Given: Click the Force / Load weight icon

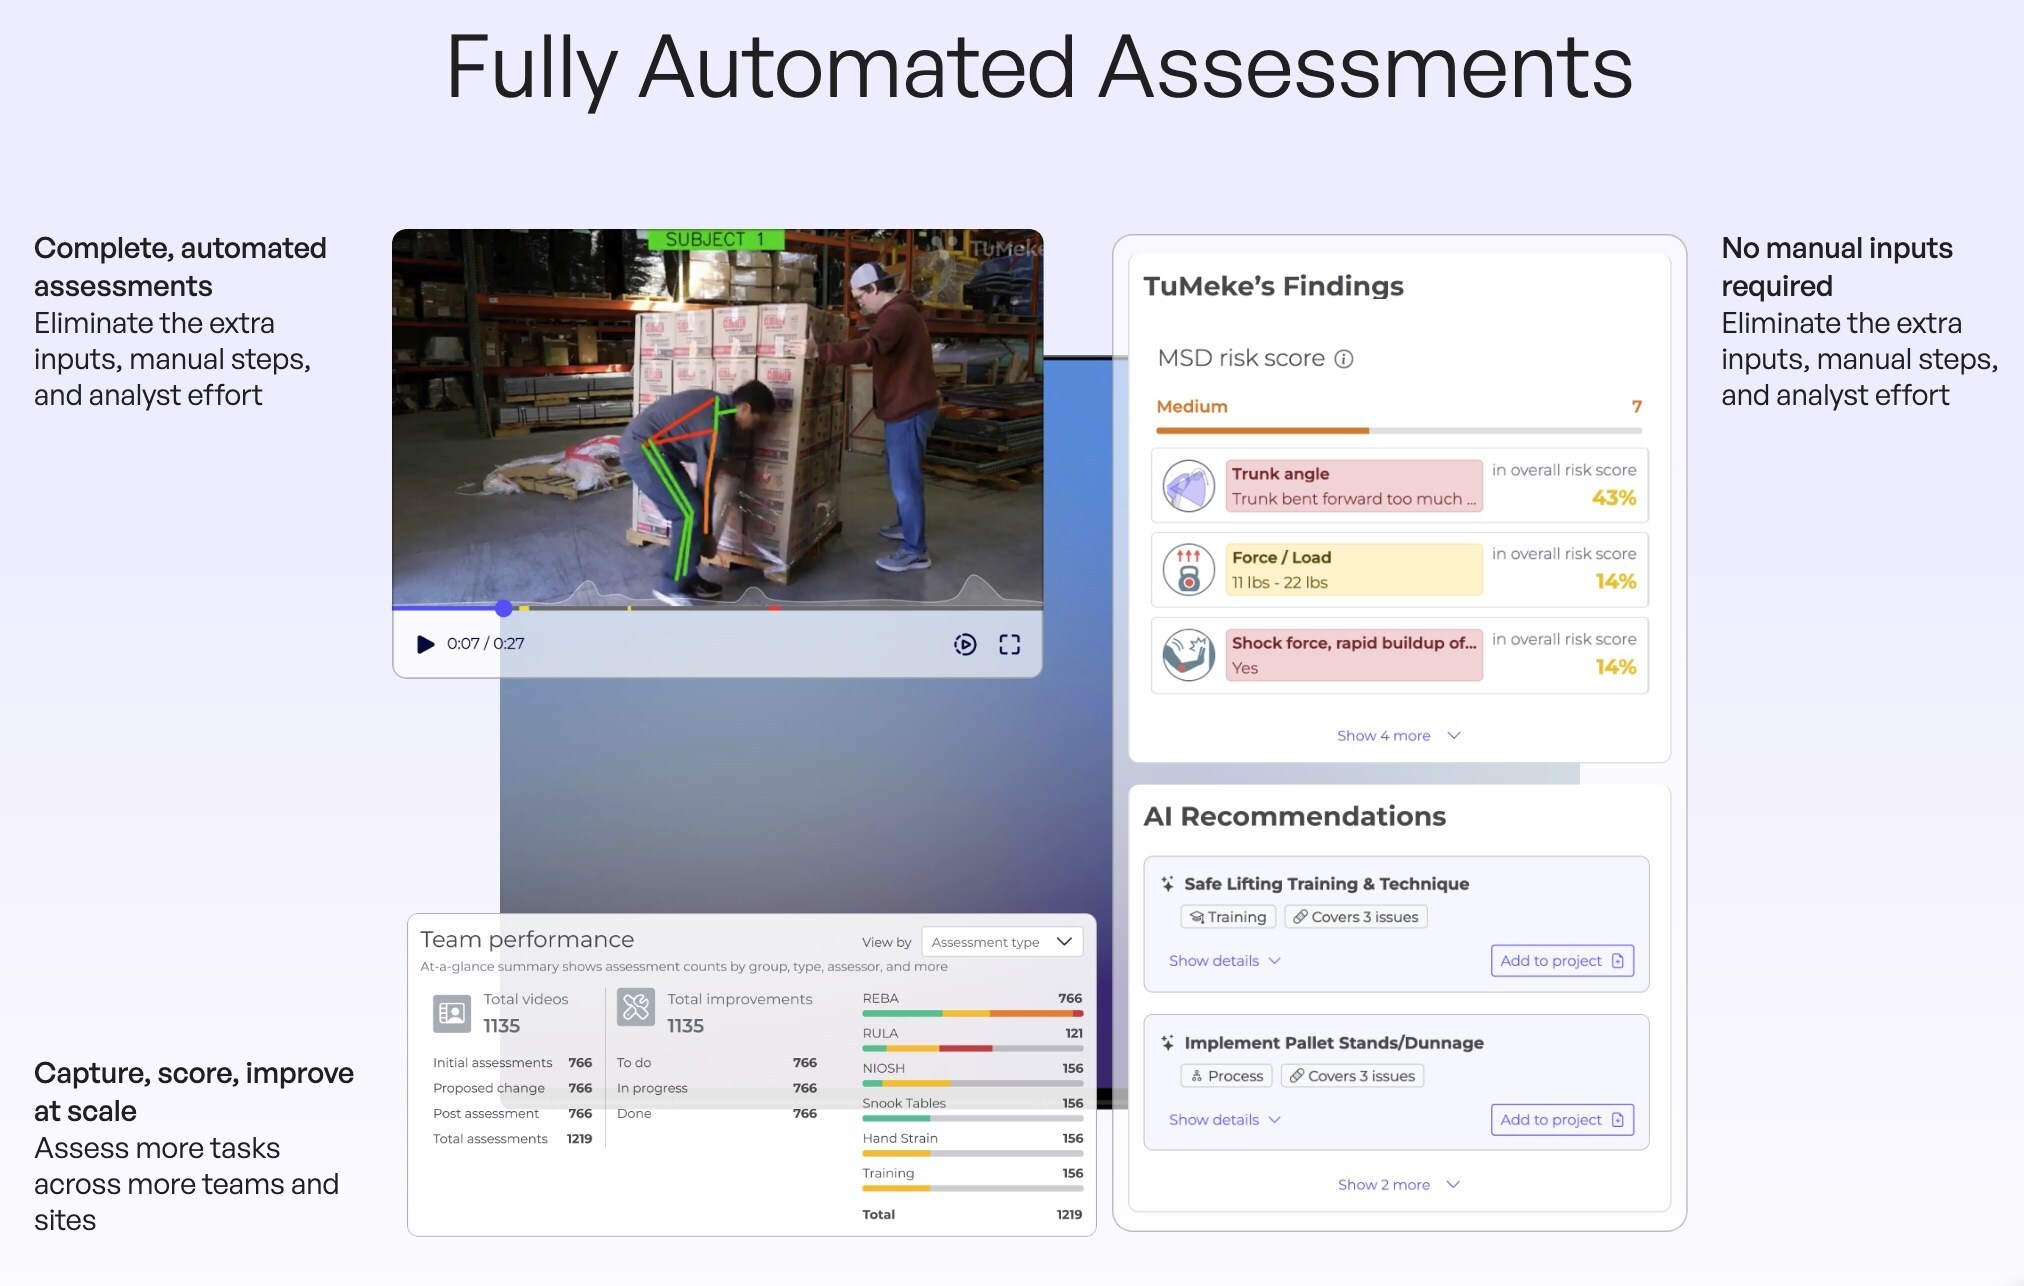Looking at the screenshot, I should 1188,570.
